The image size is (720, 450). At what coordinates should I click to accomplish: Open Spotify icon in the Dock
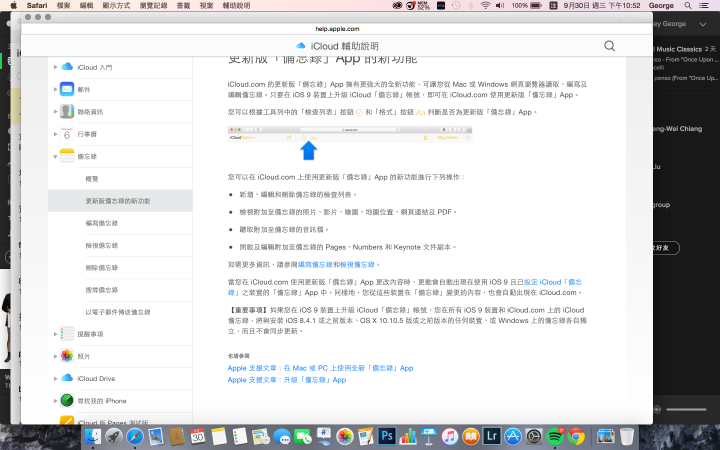click(x=555, y=436)
